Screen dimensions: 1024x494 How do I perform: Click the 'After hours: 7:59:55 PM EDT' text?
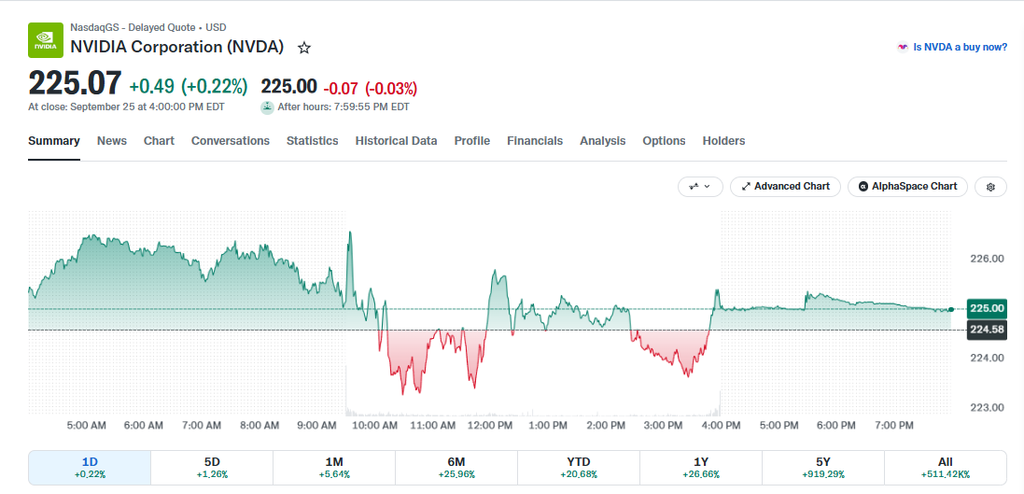(x=344, y=107)
